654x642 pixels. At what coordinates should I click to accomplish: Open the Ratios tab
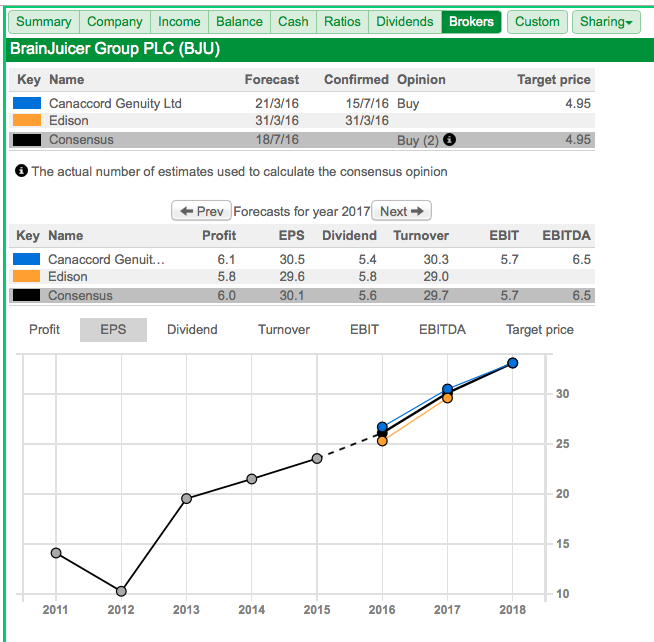pos(342,22)
